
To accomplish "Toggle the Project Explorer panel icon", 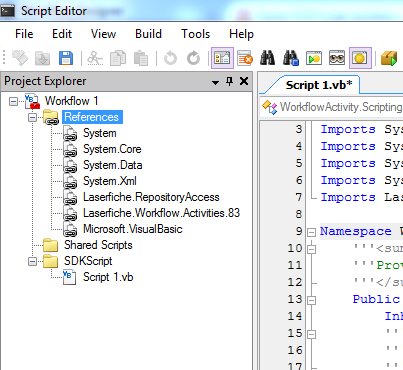I will tap(222, 58).
